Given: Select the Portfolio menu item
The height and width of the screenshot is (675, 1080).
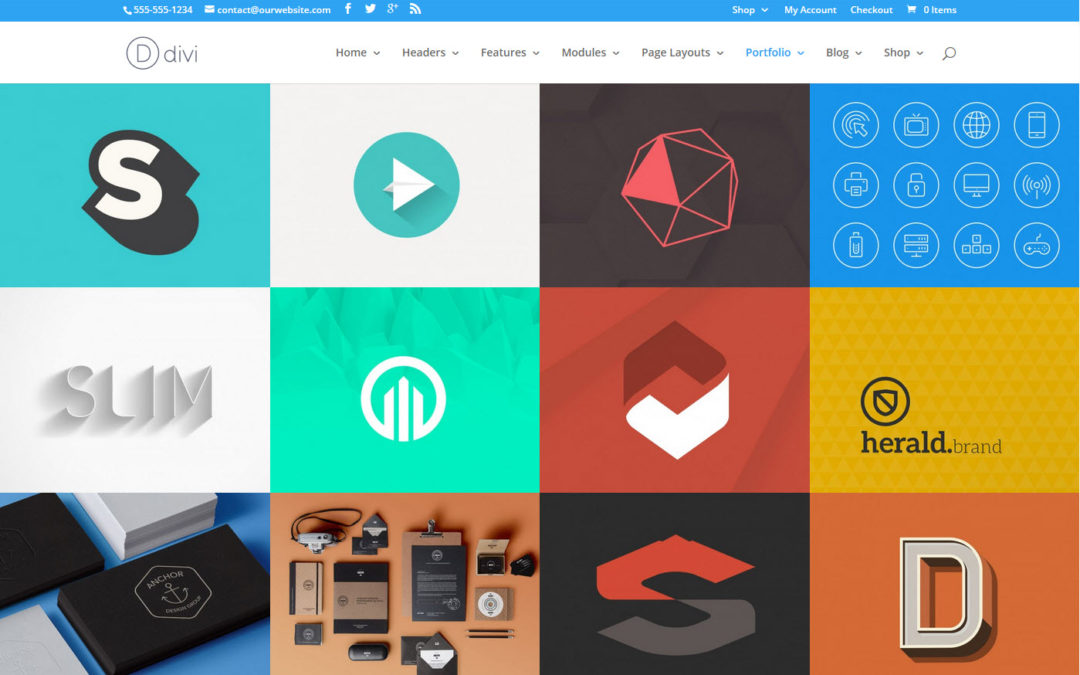Looking at the screenshot, I should click(767, 52).
